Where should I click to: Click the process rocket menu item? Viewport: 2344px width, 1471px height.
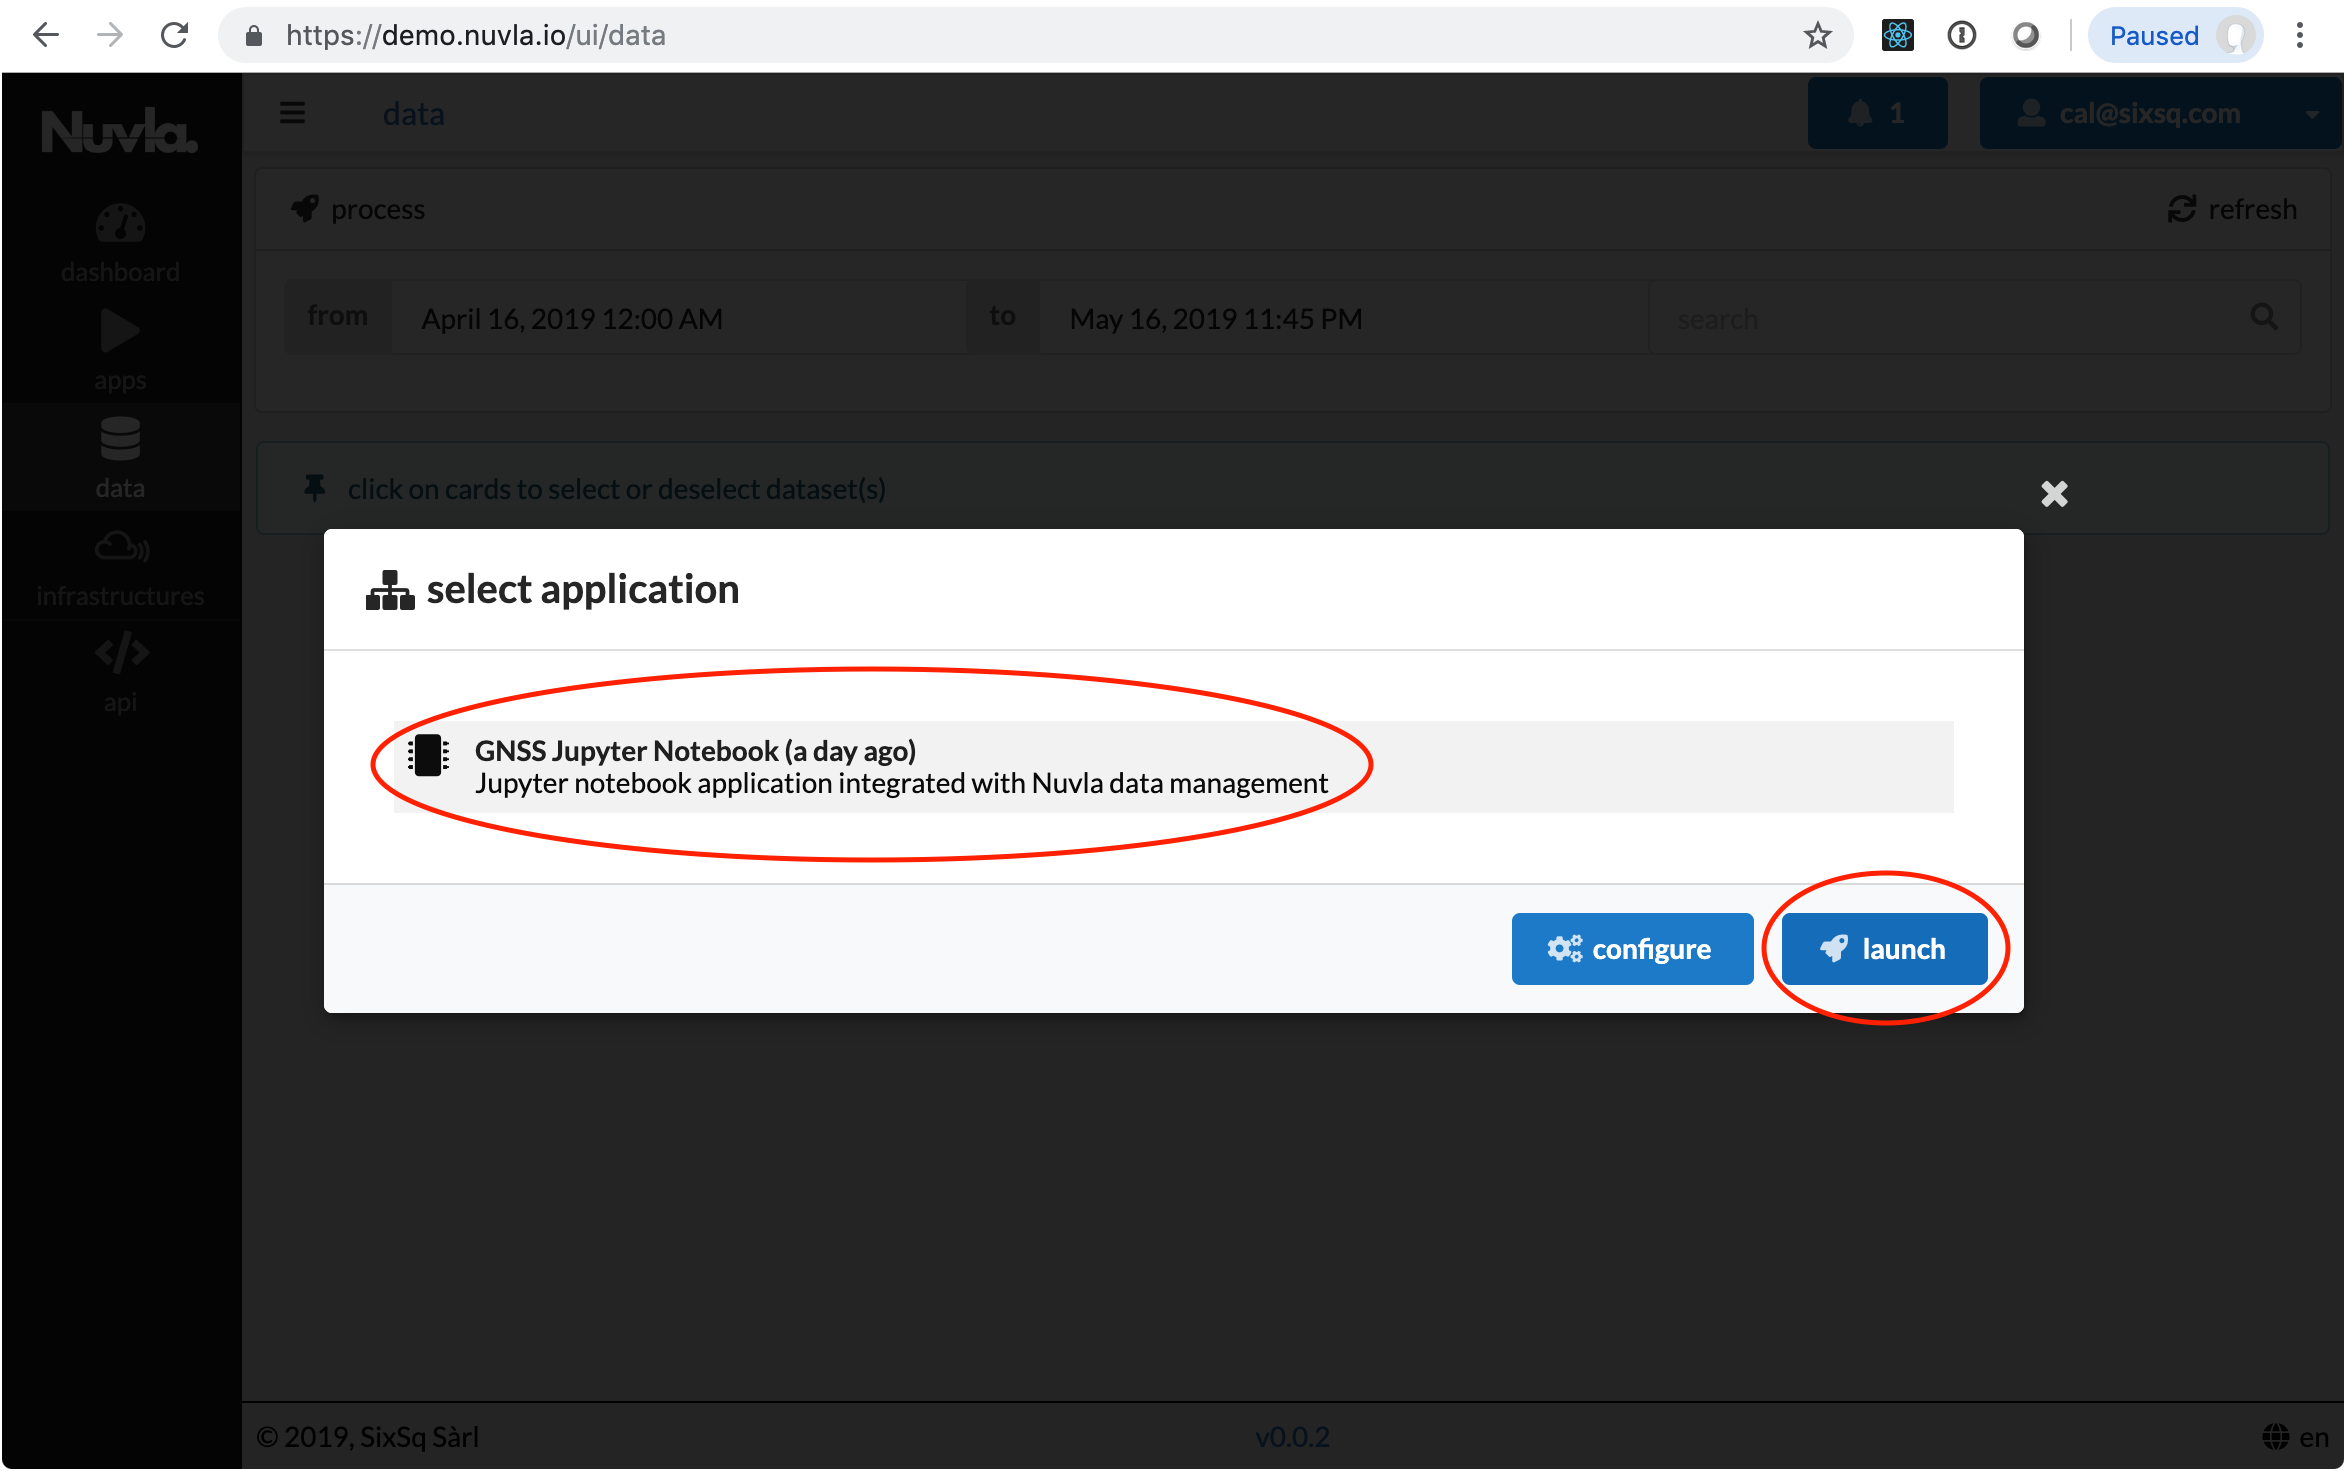(x=358, y=209)
